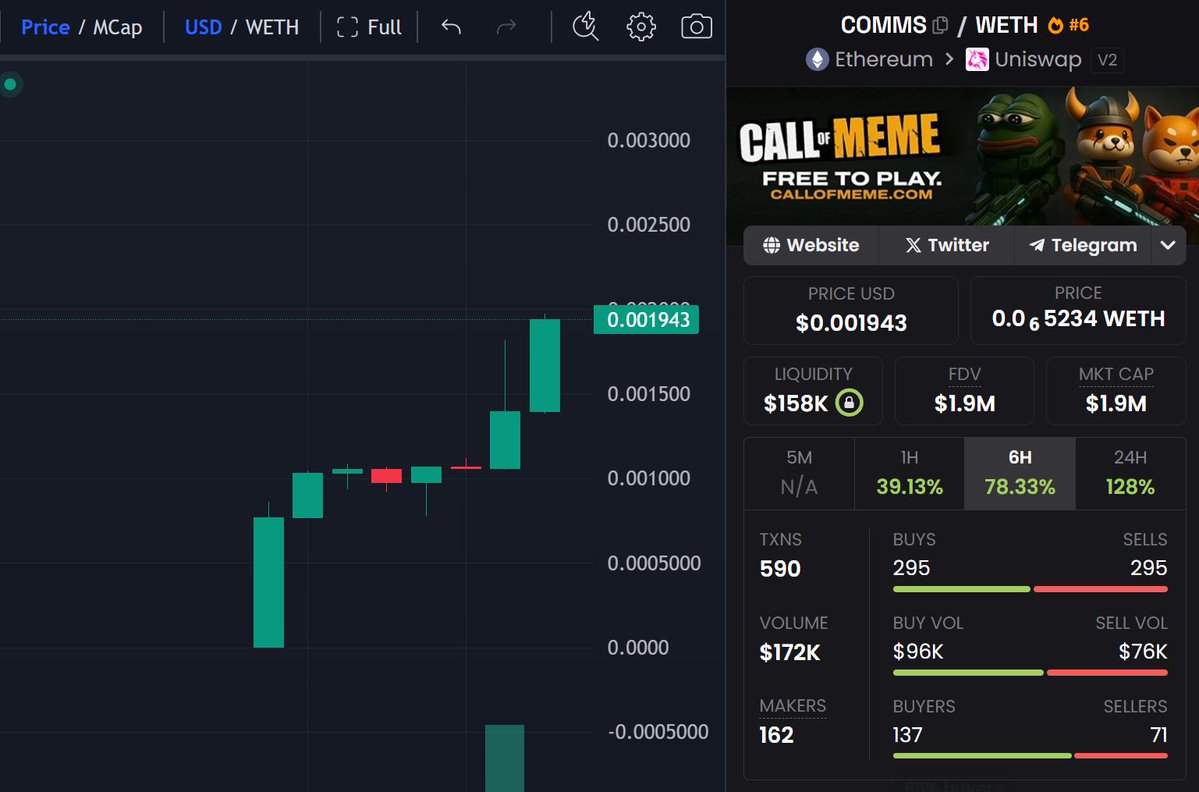The width and height of the screenshot is (1199, 792).
Task: Open the chart settings gear
Action: tap(641, 27)
